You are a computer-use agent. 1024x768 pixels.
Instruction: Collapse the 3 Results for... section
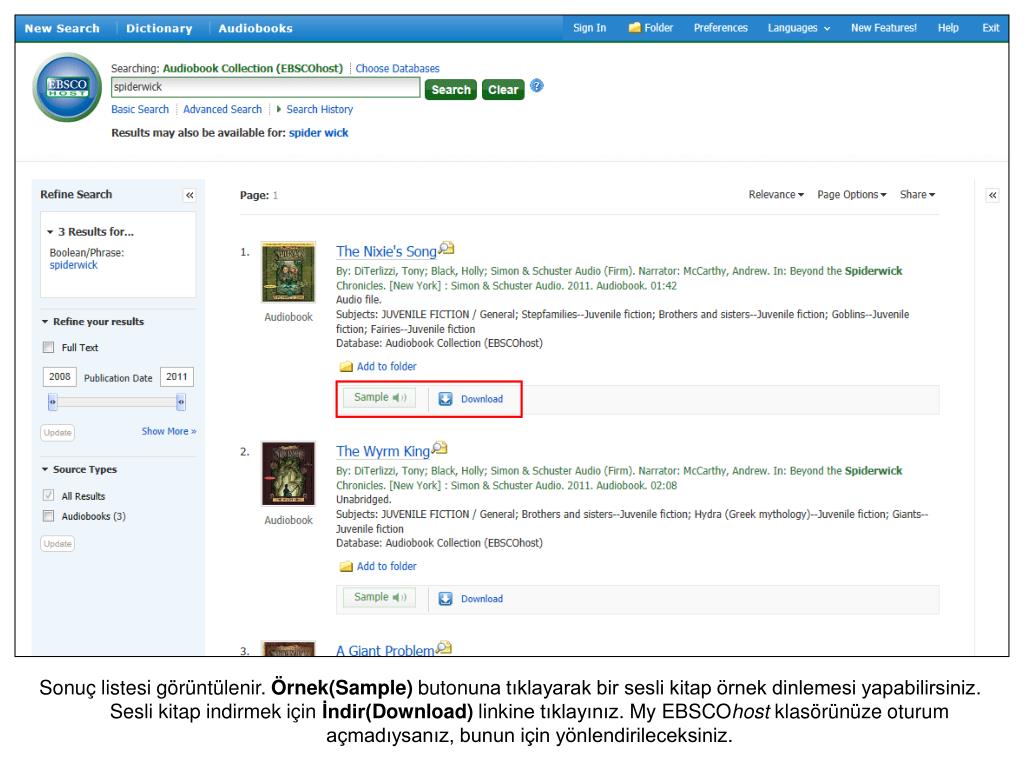(50, 232)
